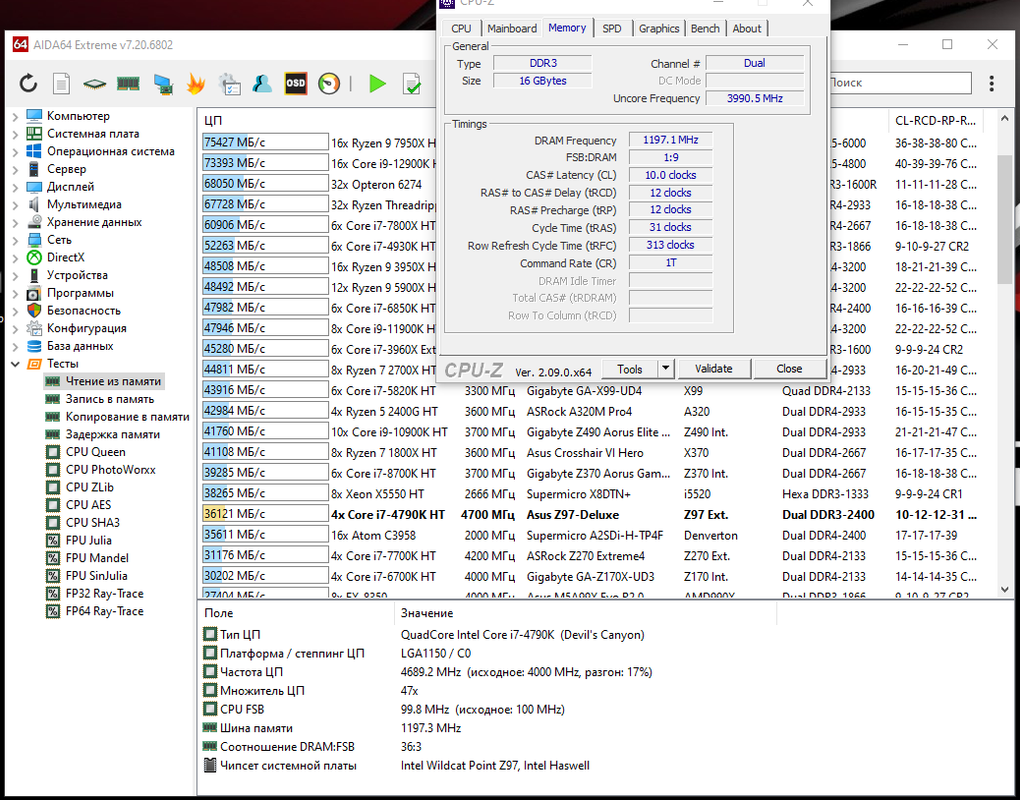Click the scroll down arrow of results list
Screen dimensions: 1020x800
point(1004,589)
